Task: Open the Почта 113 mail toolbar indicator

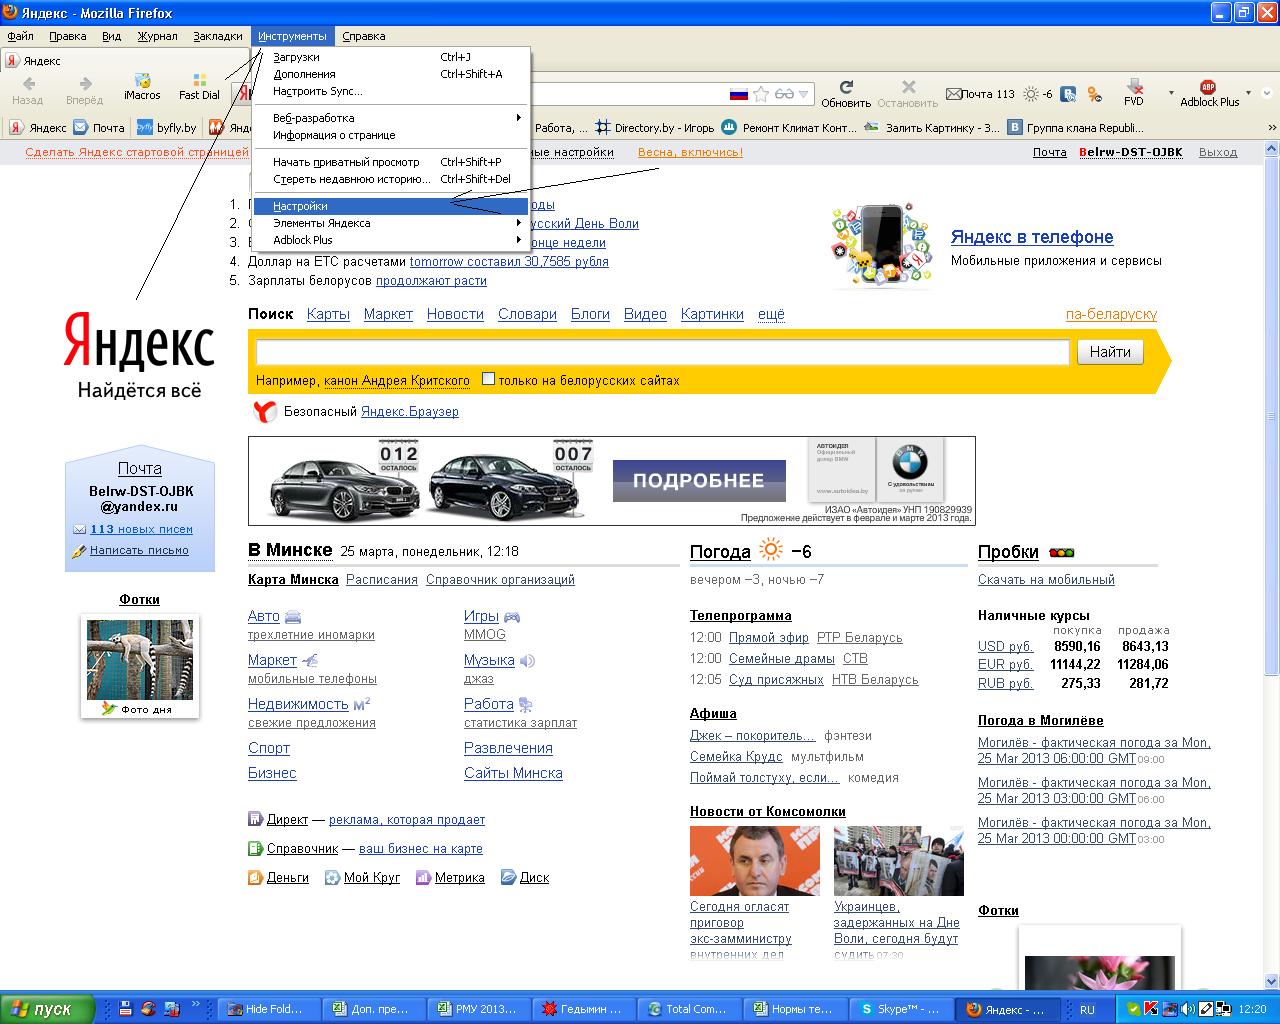Action: coord(980,94)
